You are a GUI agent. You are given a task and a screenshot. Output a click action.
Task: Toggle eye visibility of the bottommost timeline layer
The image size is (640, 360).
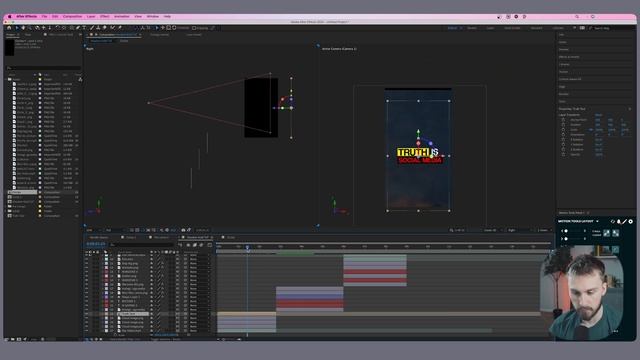point(87,331)
